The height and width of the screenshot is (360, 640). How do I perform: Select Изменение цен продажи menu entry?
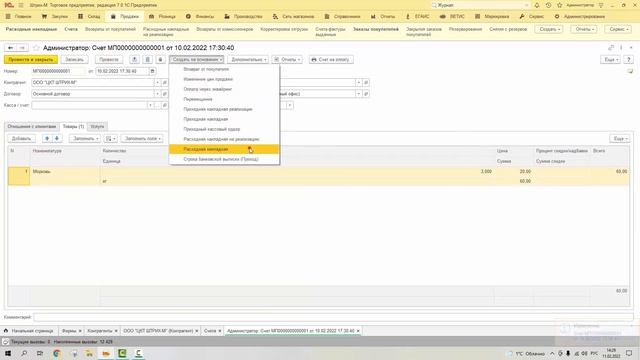(x=208, y=79)
